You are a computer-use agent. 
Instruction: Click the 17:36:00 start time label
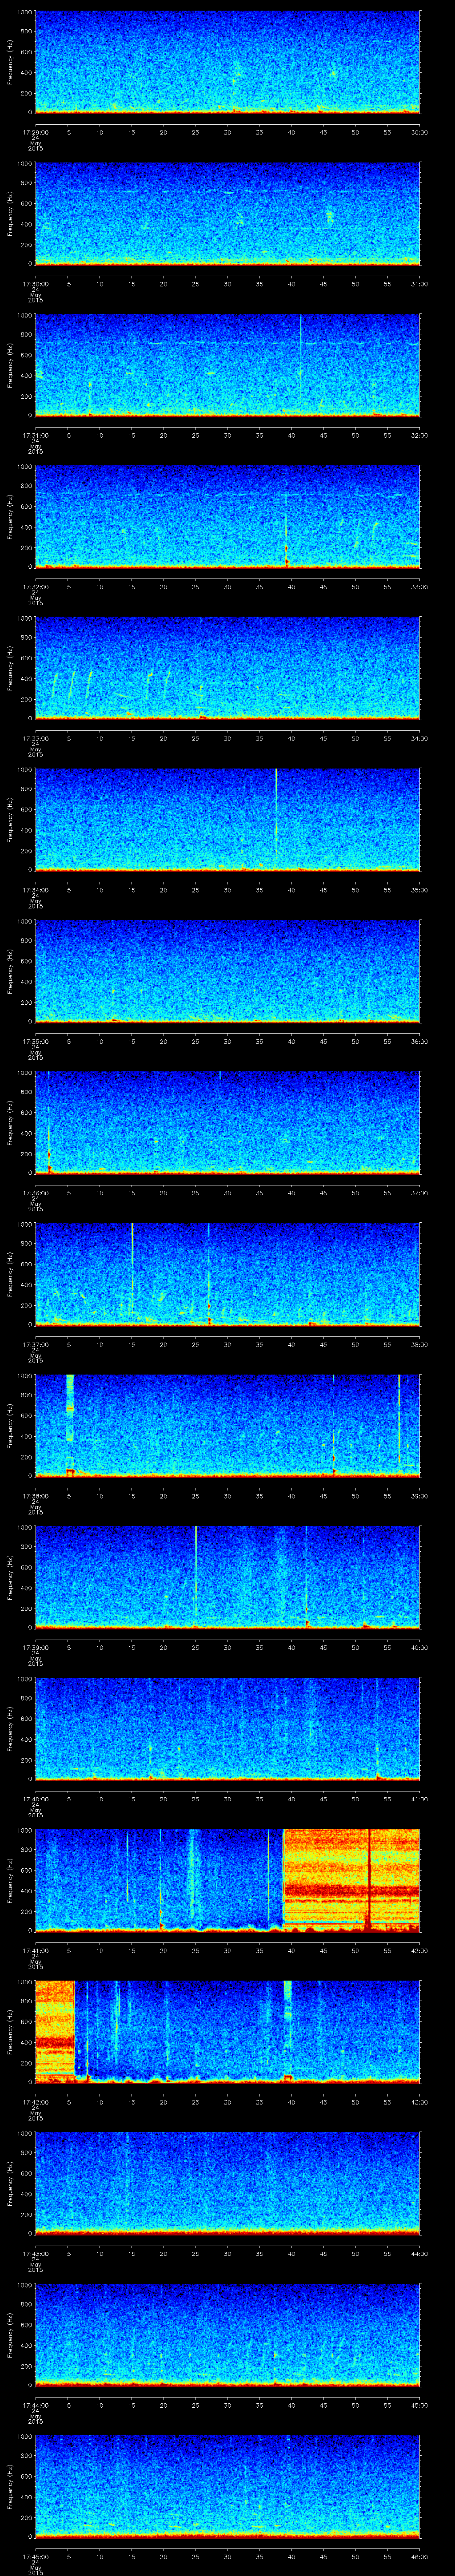click(35, 1193)
